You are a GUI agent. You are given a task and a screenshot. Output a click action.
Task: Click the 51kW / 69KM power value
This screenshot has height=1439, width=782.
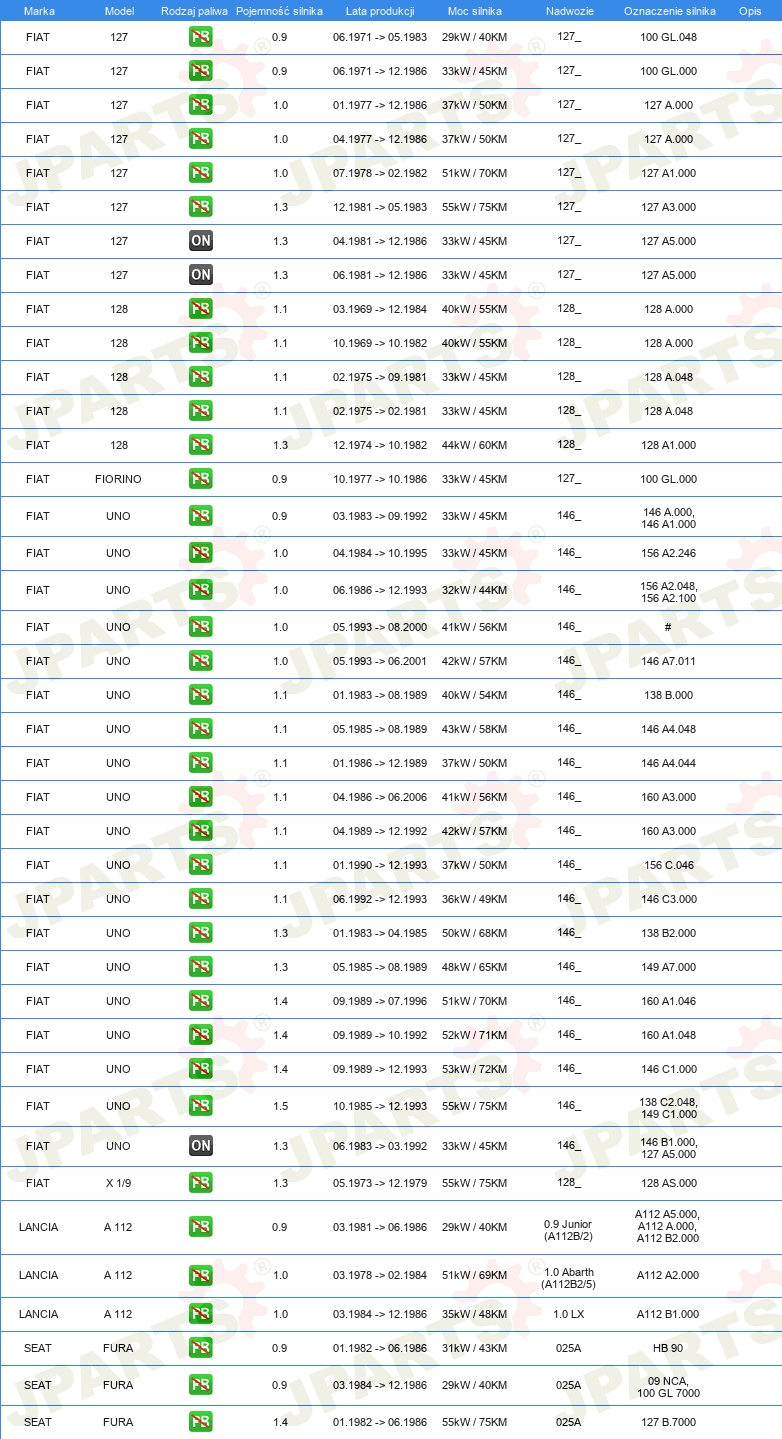coord(474,1275)
